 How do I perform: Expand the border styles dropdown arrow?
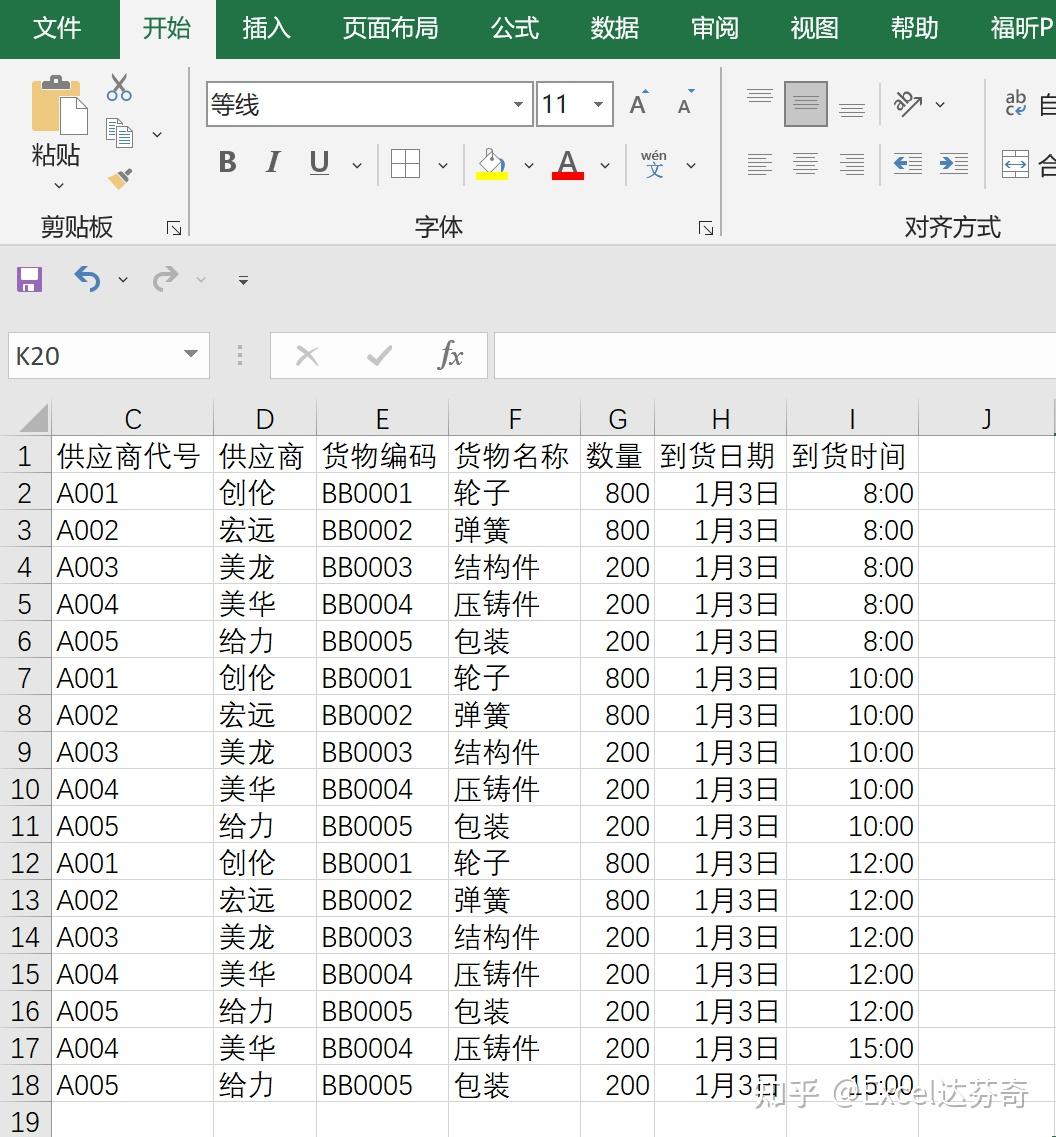(x=443, y=164)
